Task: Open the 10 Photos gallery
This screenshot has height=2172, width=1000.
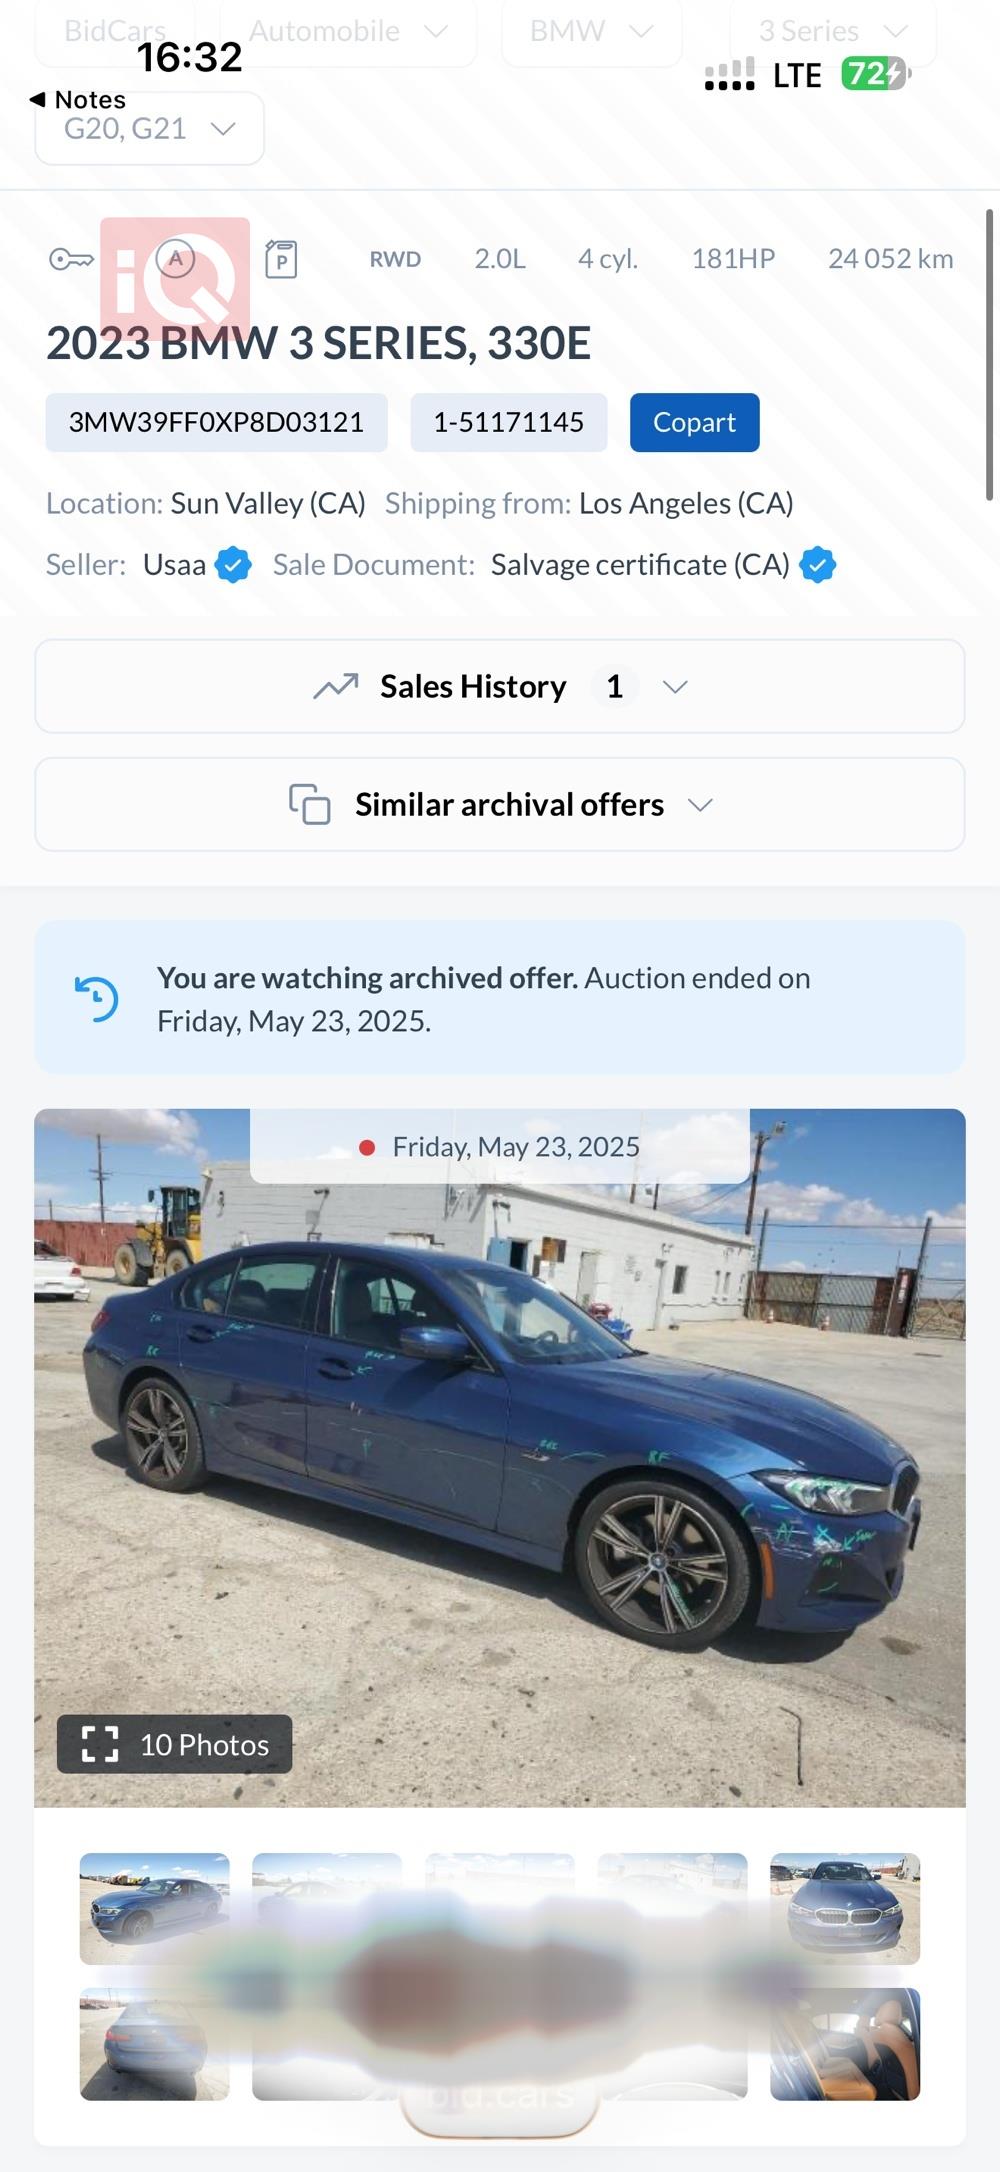Action: pos(175,1745)
